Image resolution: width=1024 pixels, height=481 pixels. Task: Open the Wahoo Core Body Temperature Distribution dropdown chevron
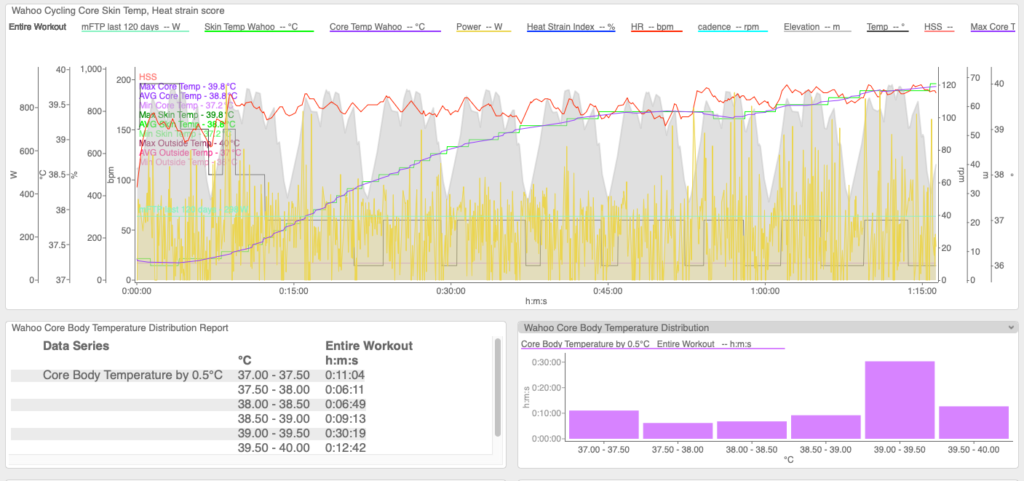point(1011,328)
